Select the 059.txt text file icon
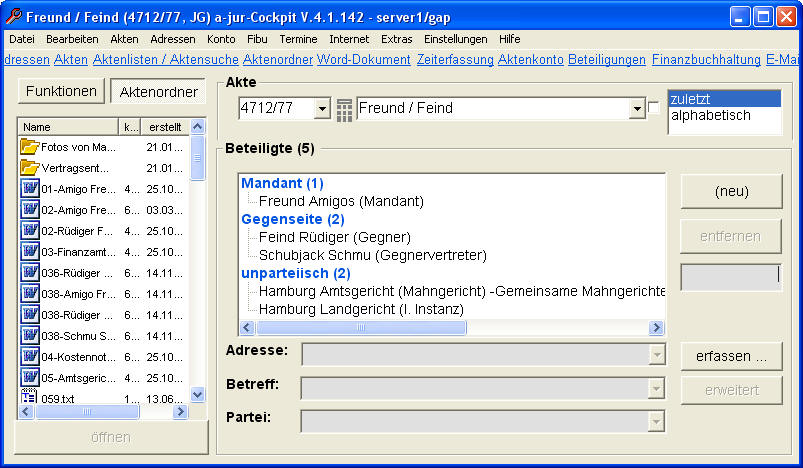The width and height of the screenshot is (803, 468). (29, 397)
